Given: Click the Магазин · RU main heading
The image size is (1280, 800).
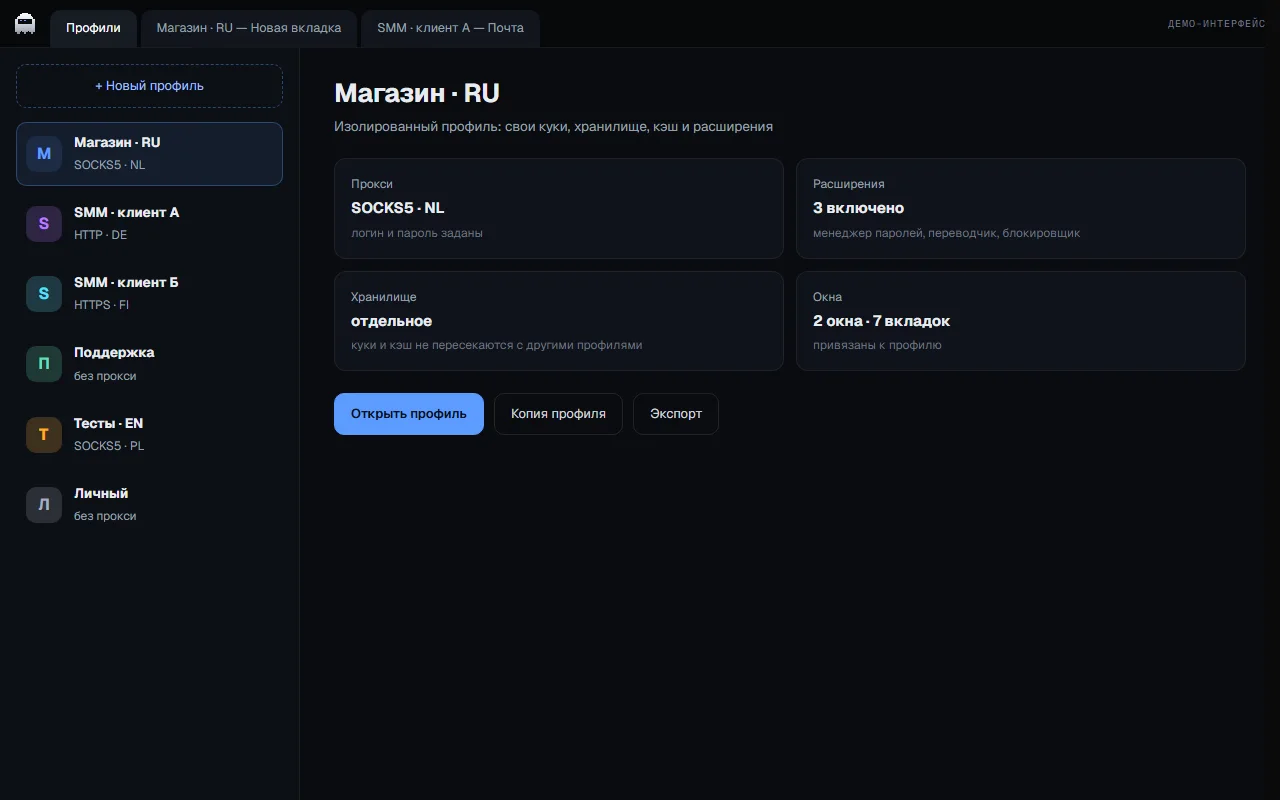Looking at the screenshot, I should click(x=417, y=93).
